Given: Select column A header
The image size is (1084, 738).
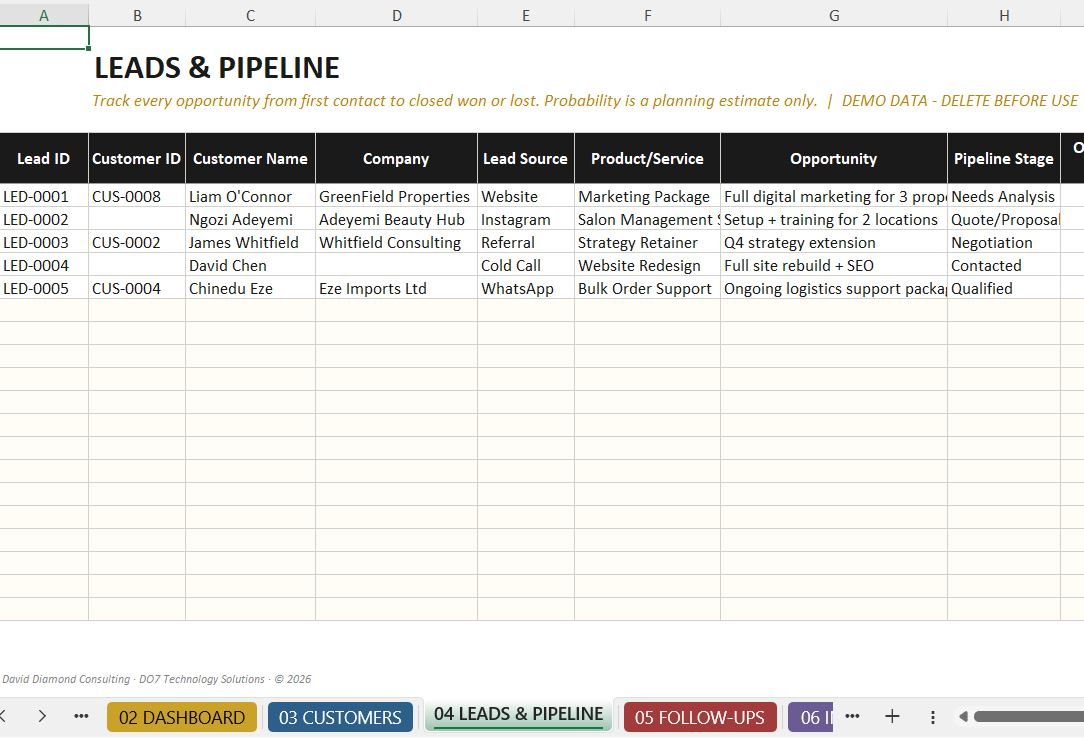Looking at the screenshot, I should tap(44, 15).
